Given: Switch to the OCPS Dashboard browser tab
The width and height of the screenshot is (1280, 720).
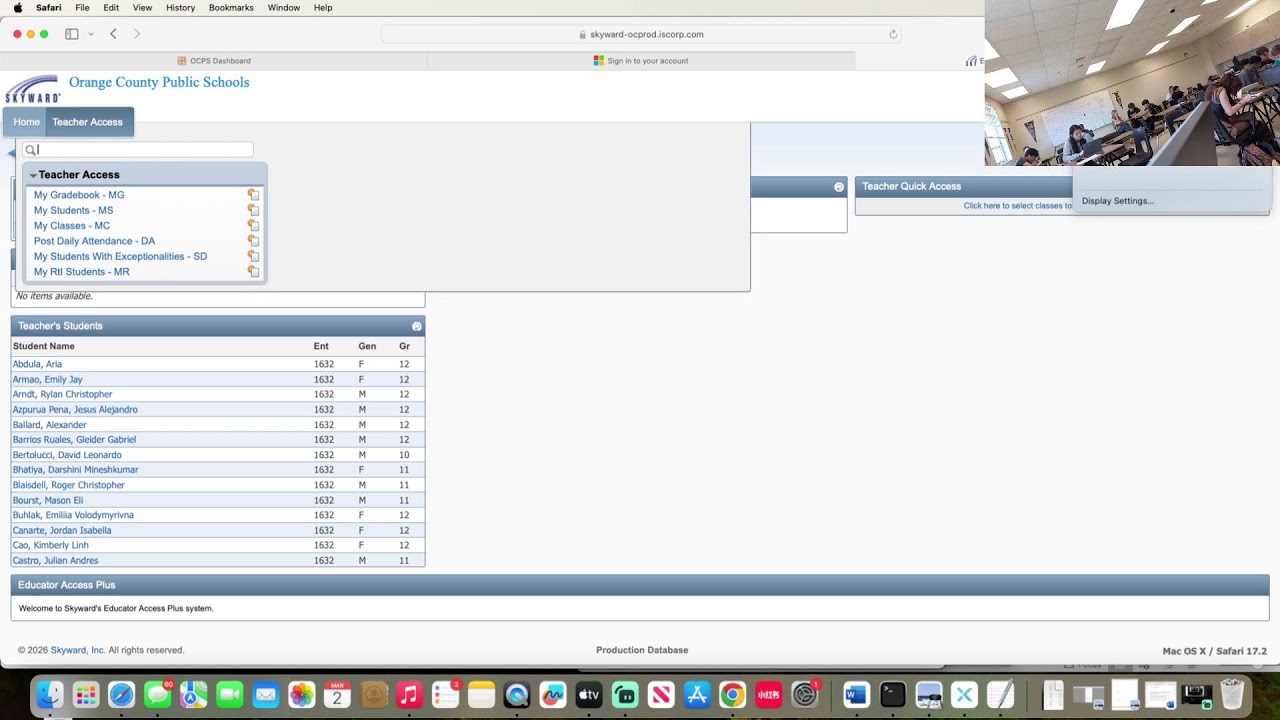Looking at the screenshot, I should pos(214,61).
